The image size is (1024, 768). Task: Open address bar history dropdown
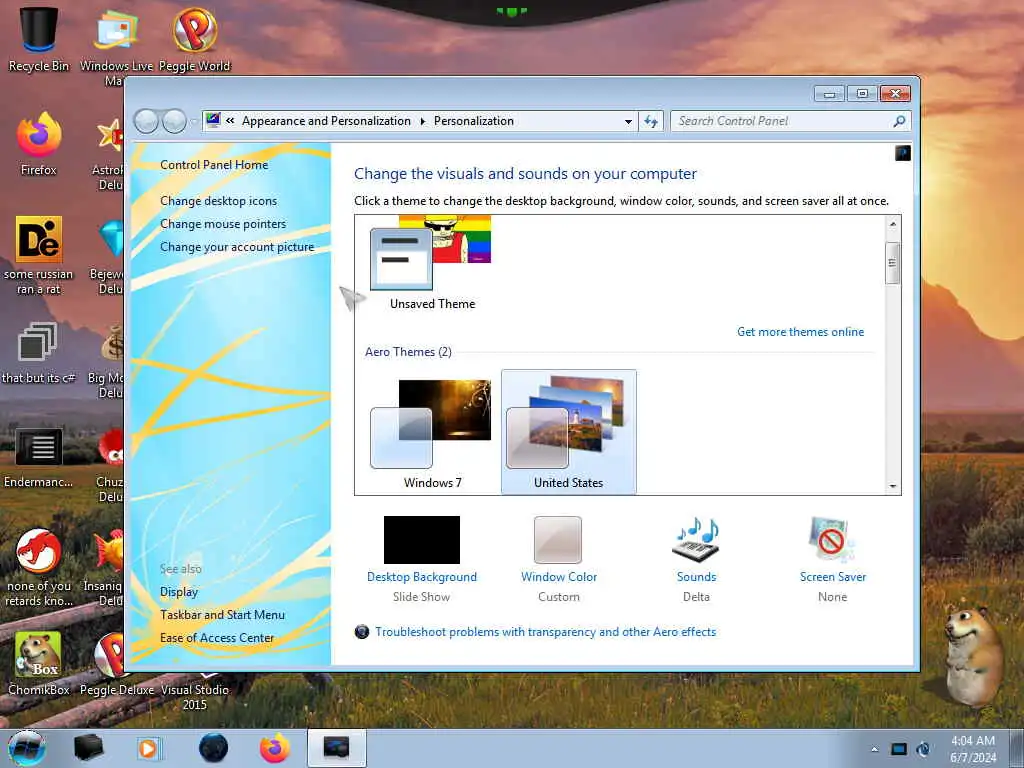(628, 121)
